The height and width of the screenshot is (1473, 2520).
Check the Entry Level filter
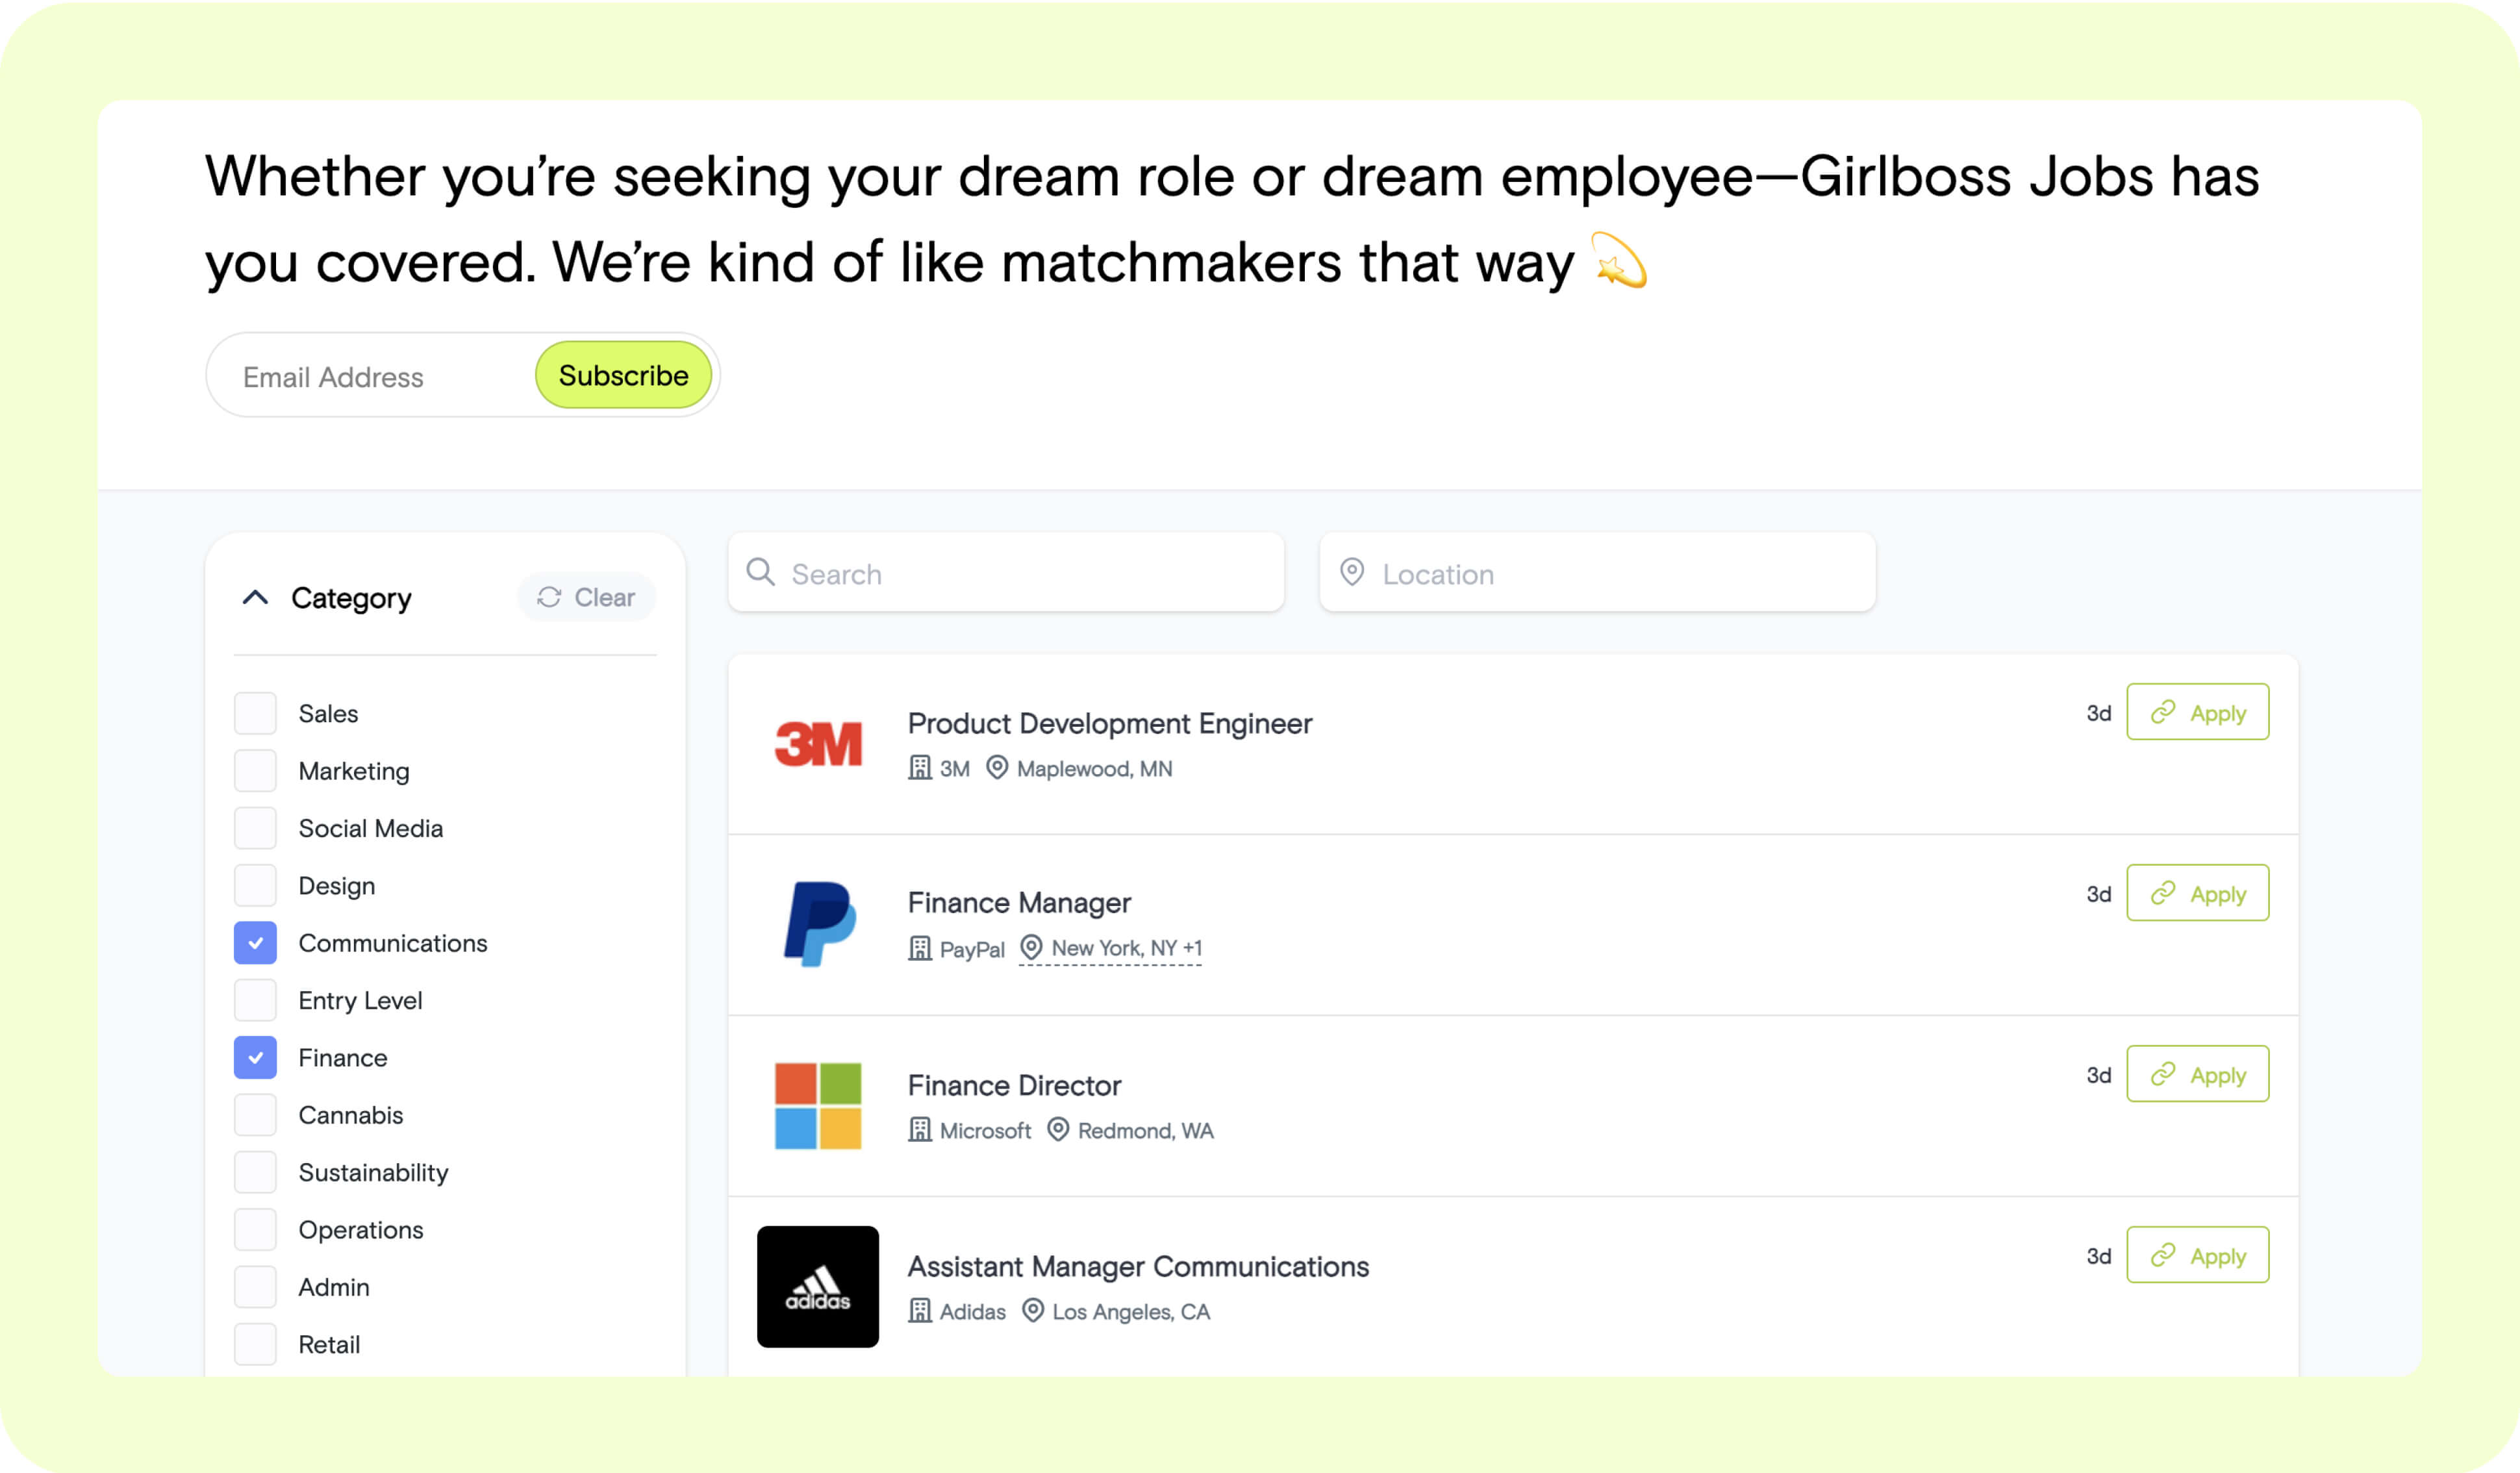(255, 1000)
